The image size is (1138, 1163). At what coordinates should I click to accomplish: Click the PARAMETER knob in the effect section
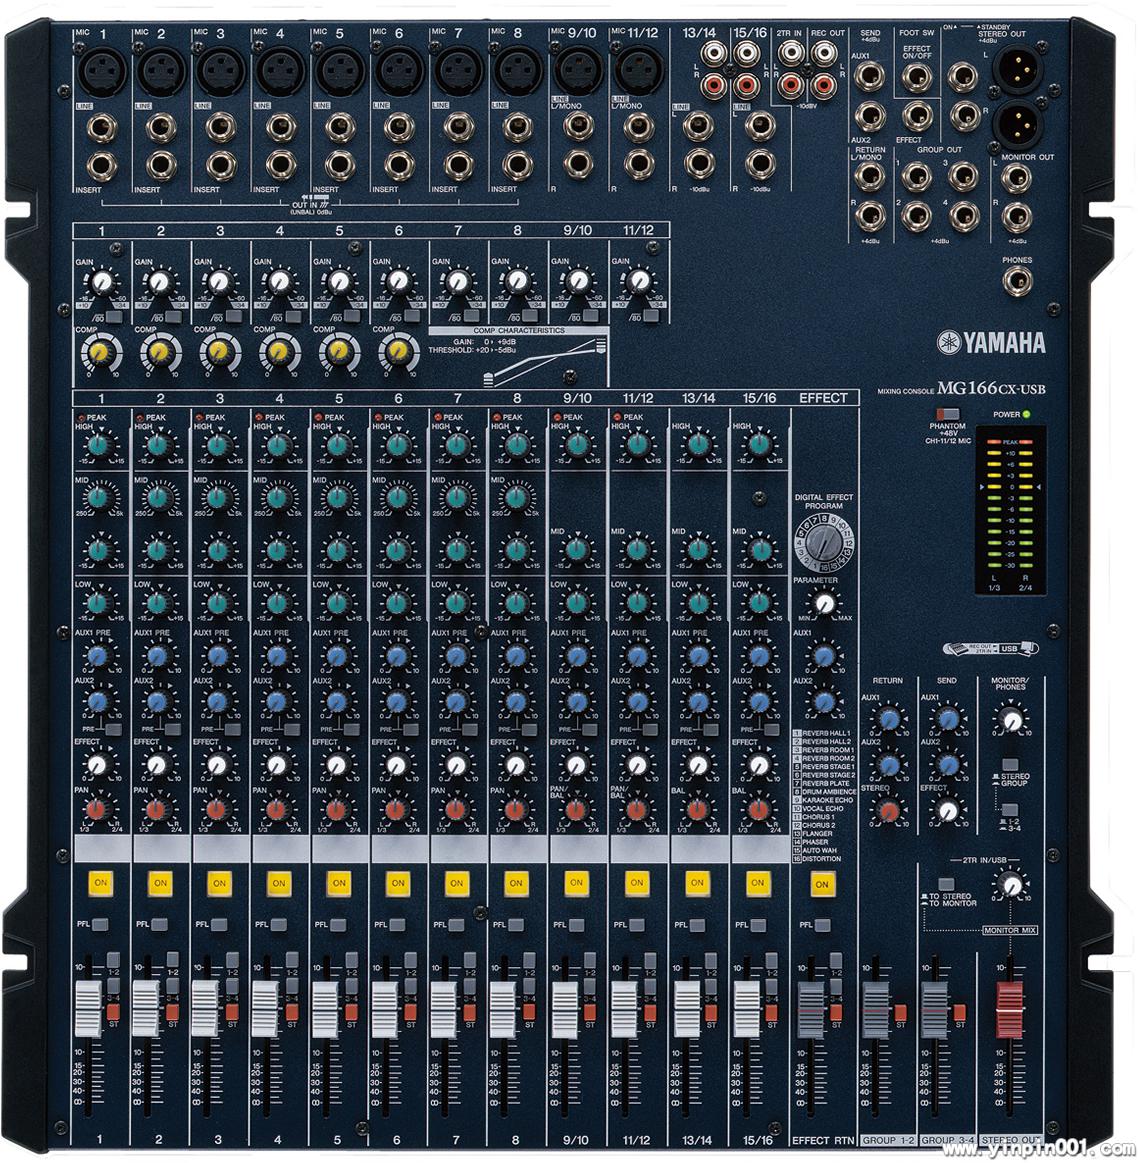click(824, 603)
